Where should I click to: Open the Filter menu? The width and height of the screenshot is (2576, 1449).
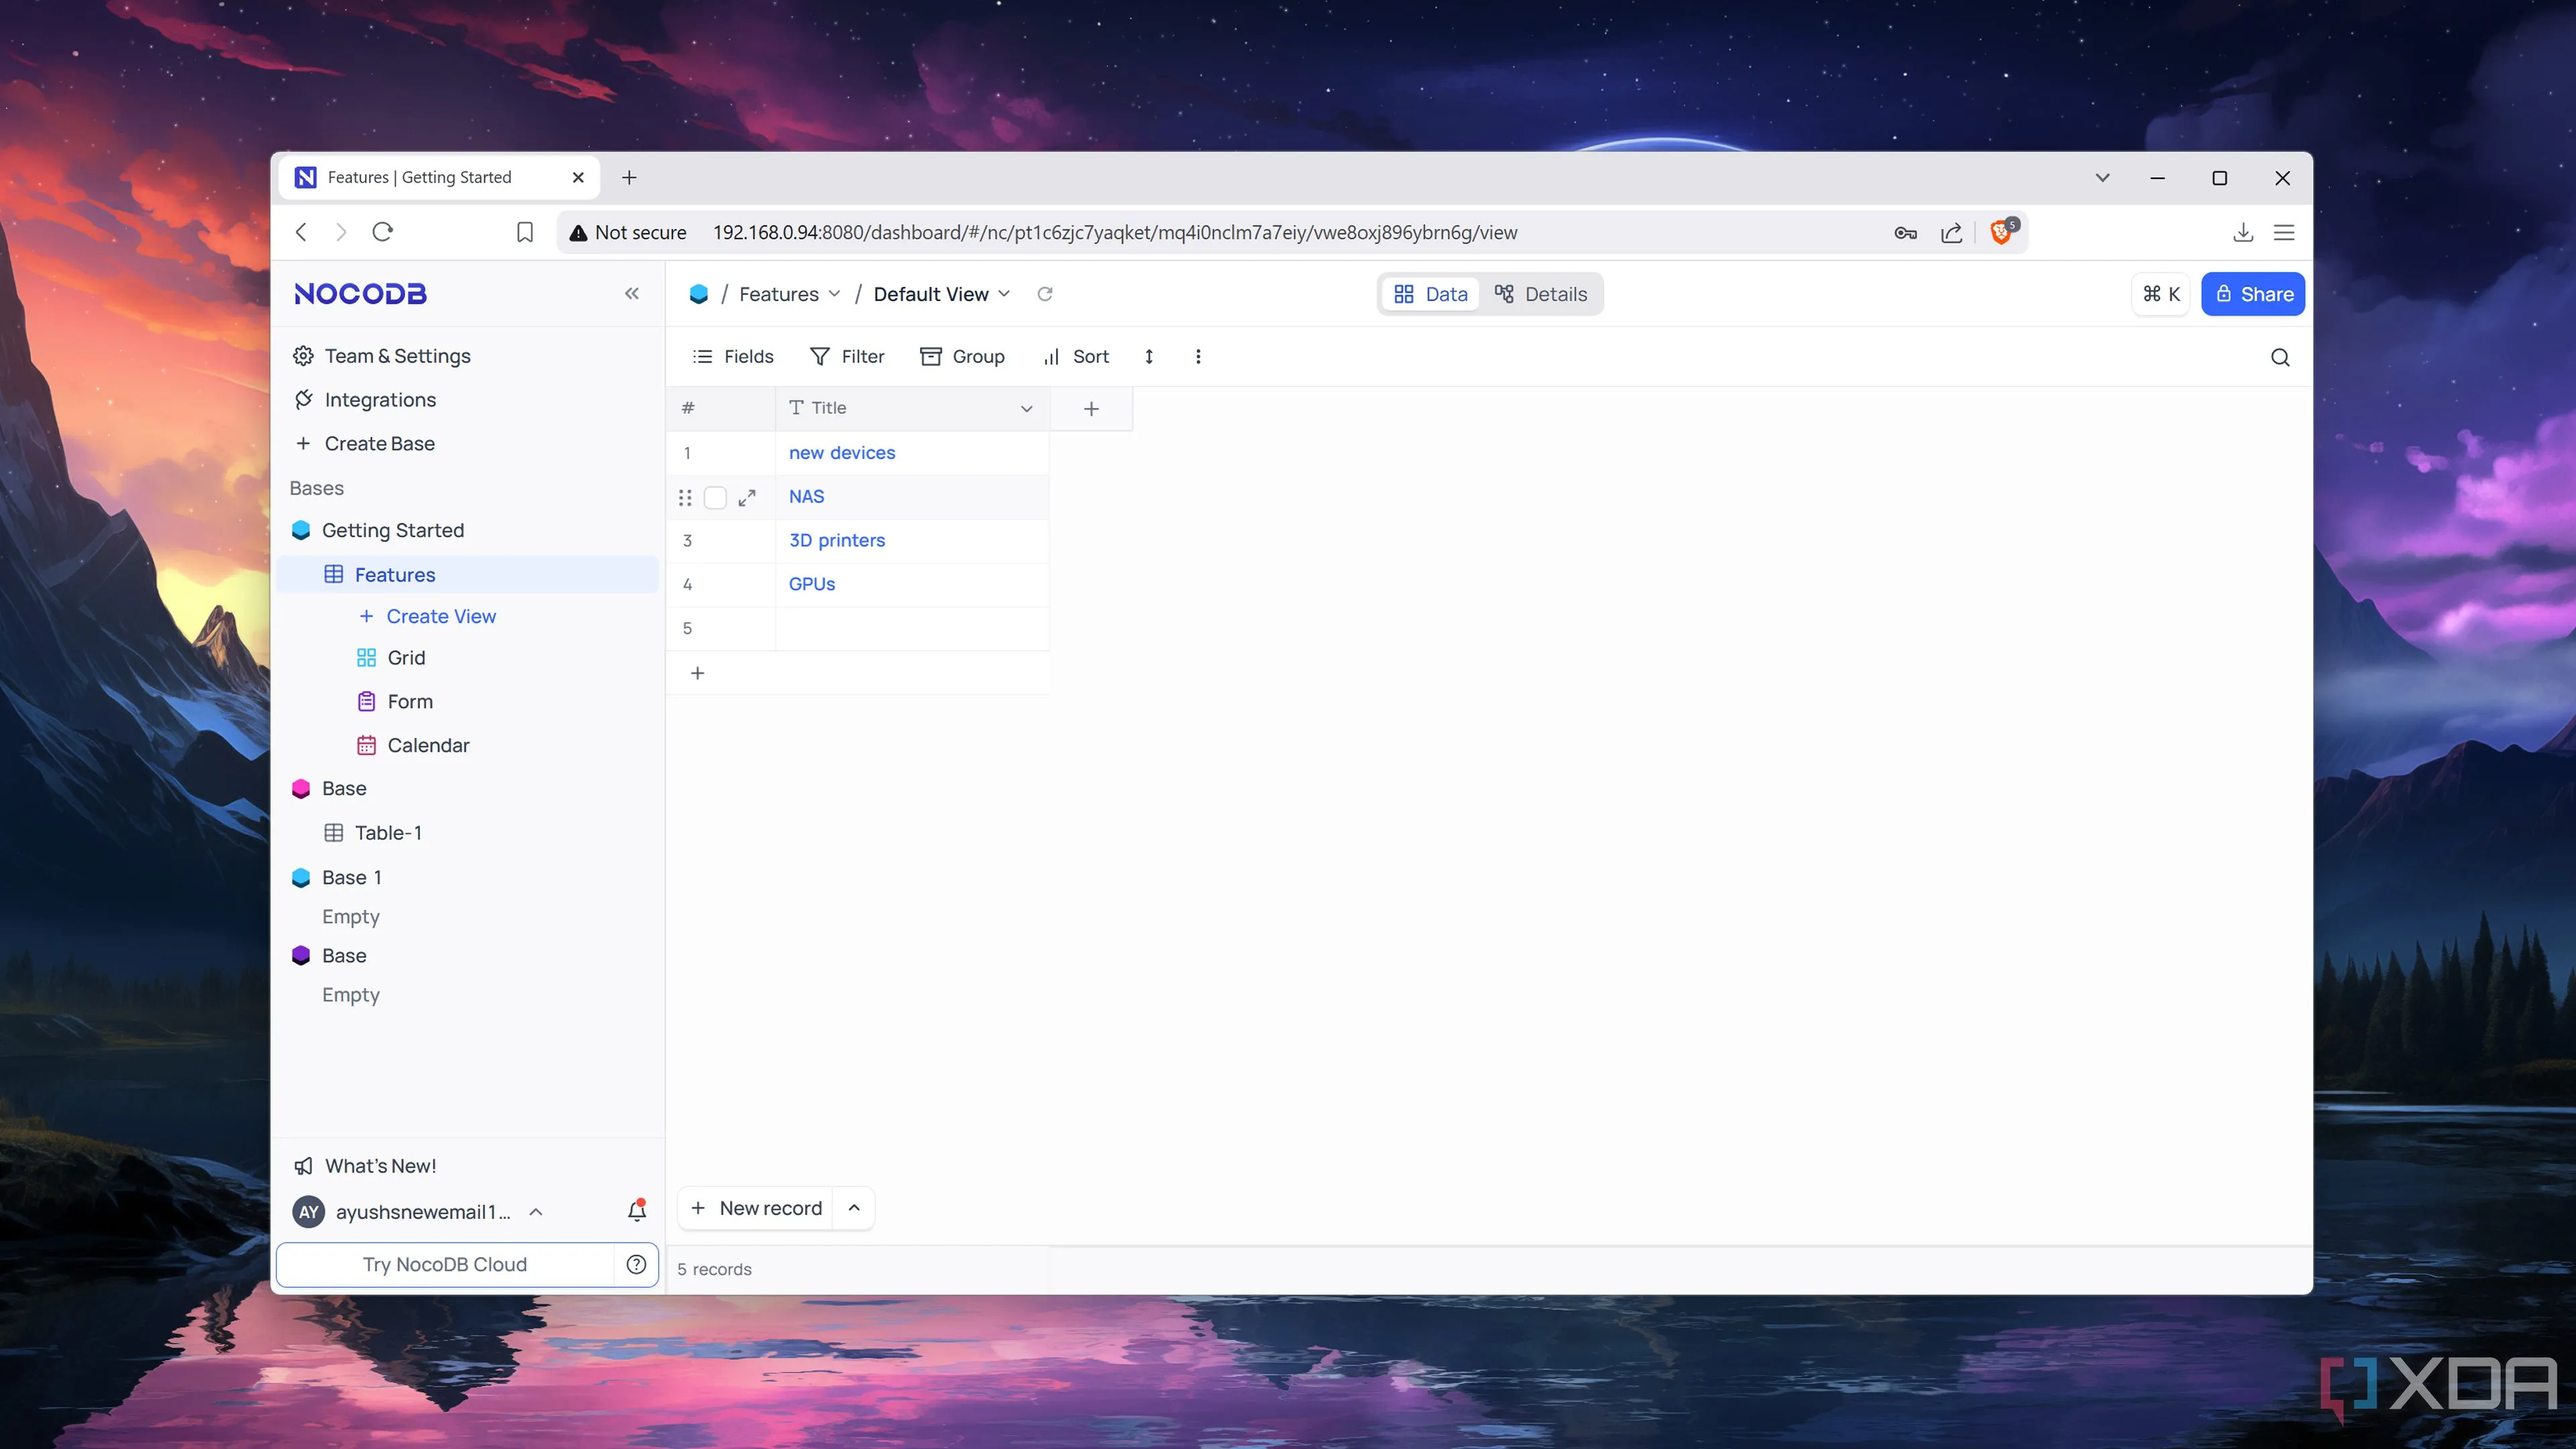coord(847,357)
